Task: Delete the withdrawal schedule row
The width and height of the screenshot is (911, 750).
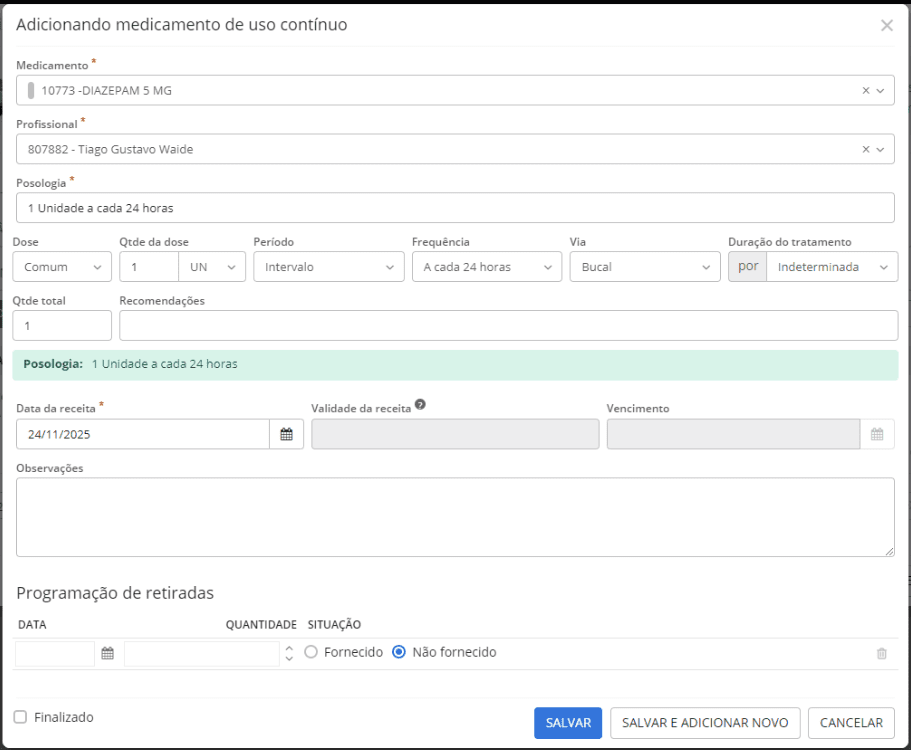Action: tap(881, 653)
